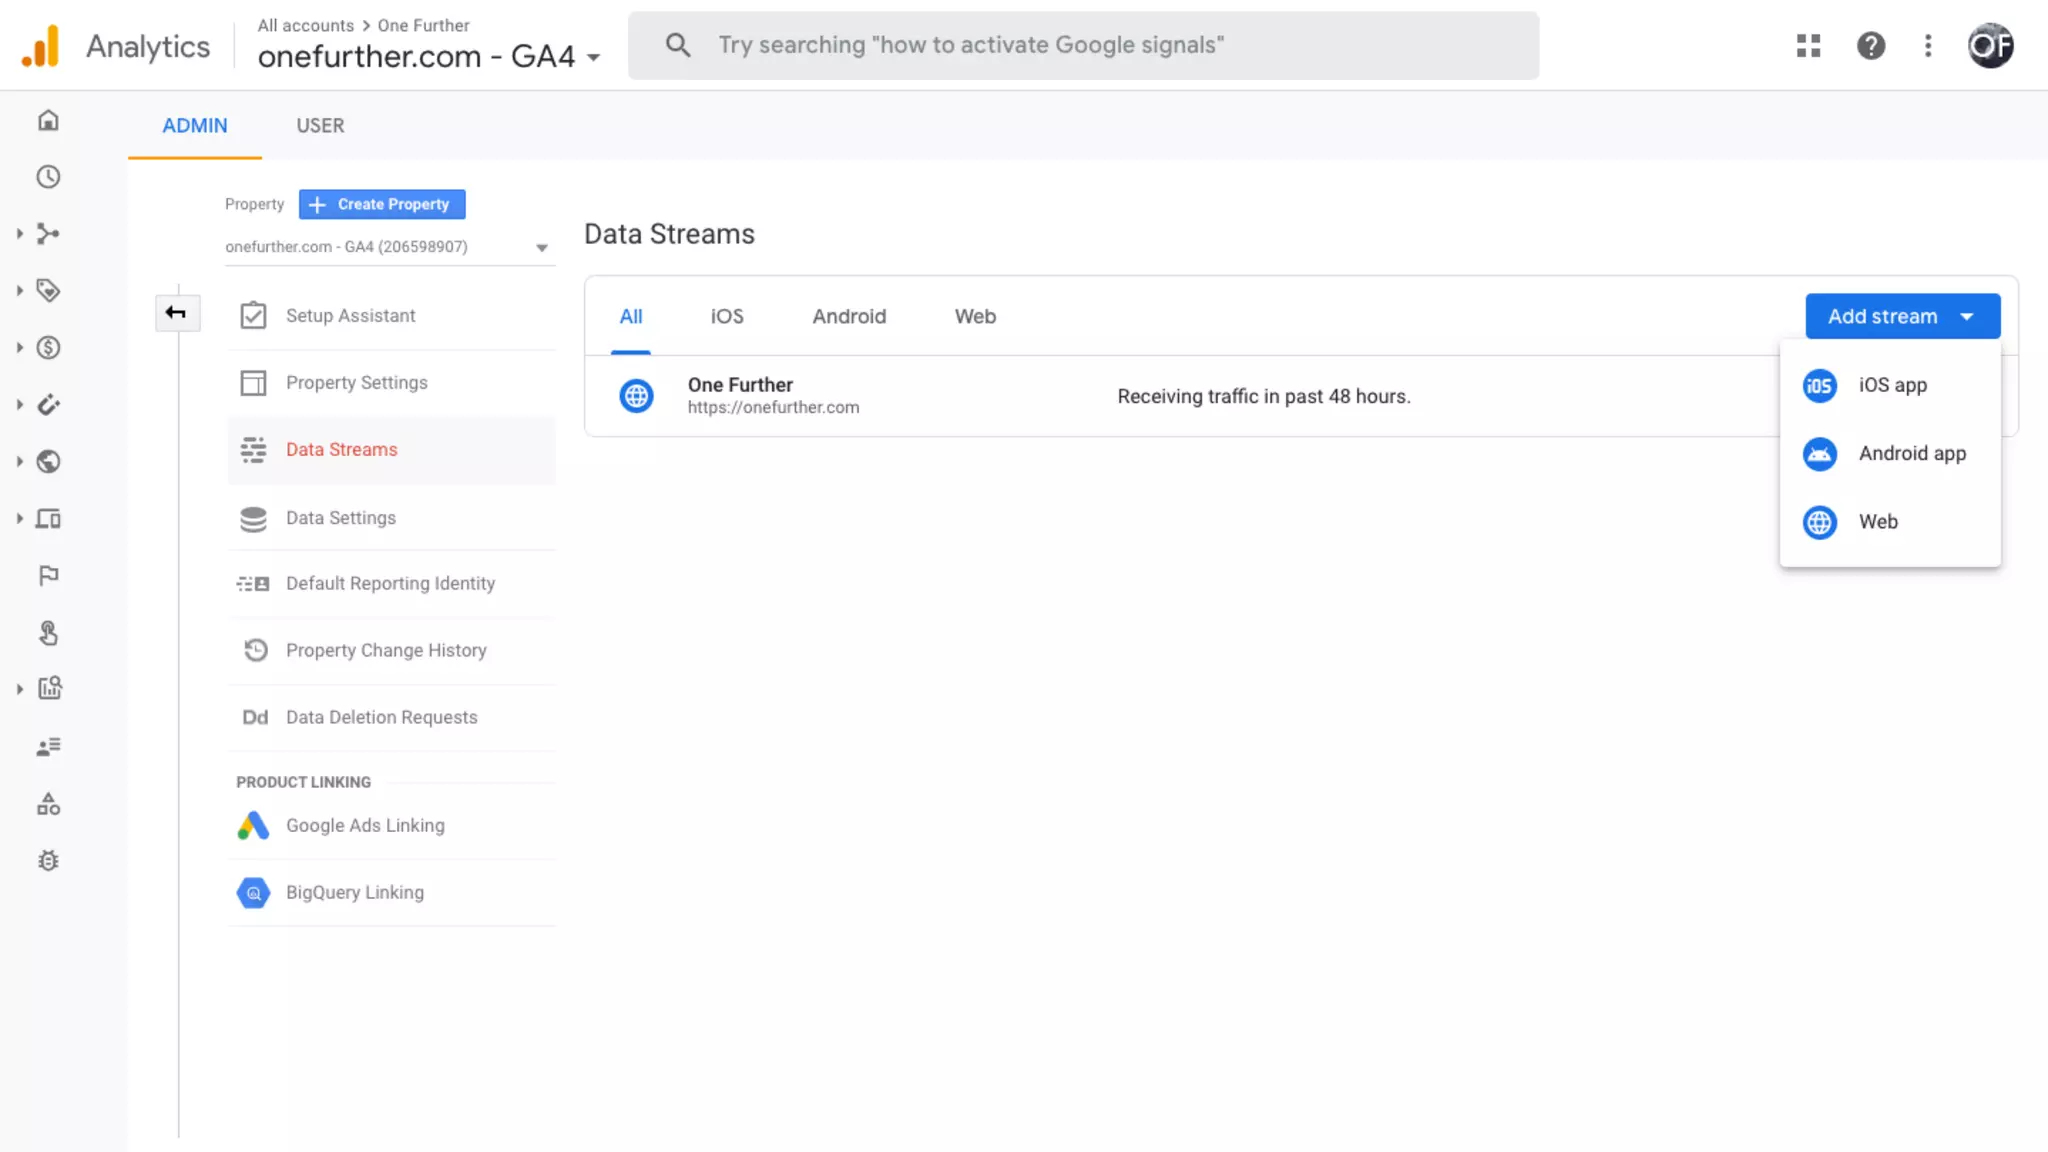This screenshot has height=1152, width=2048.
Task: Select the Android streams tab
Action: click(849, 316)
